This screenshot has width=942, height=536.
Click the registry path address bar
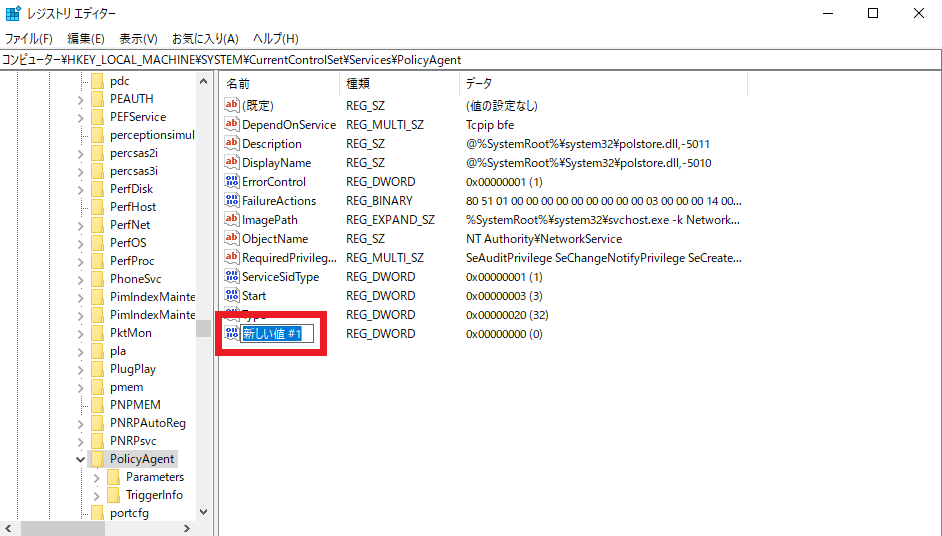click(x=470, y=59)
